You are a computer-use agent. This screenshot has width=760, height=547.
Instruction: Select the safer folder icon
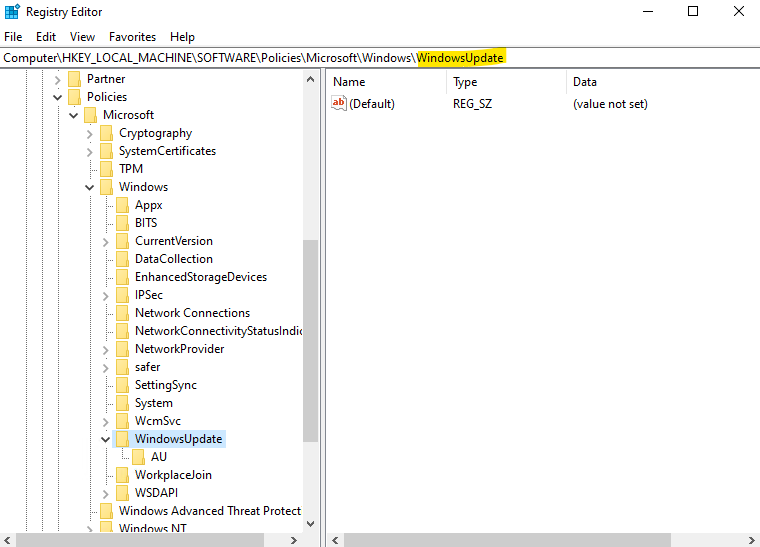click(x=122, y=367)
